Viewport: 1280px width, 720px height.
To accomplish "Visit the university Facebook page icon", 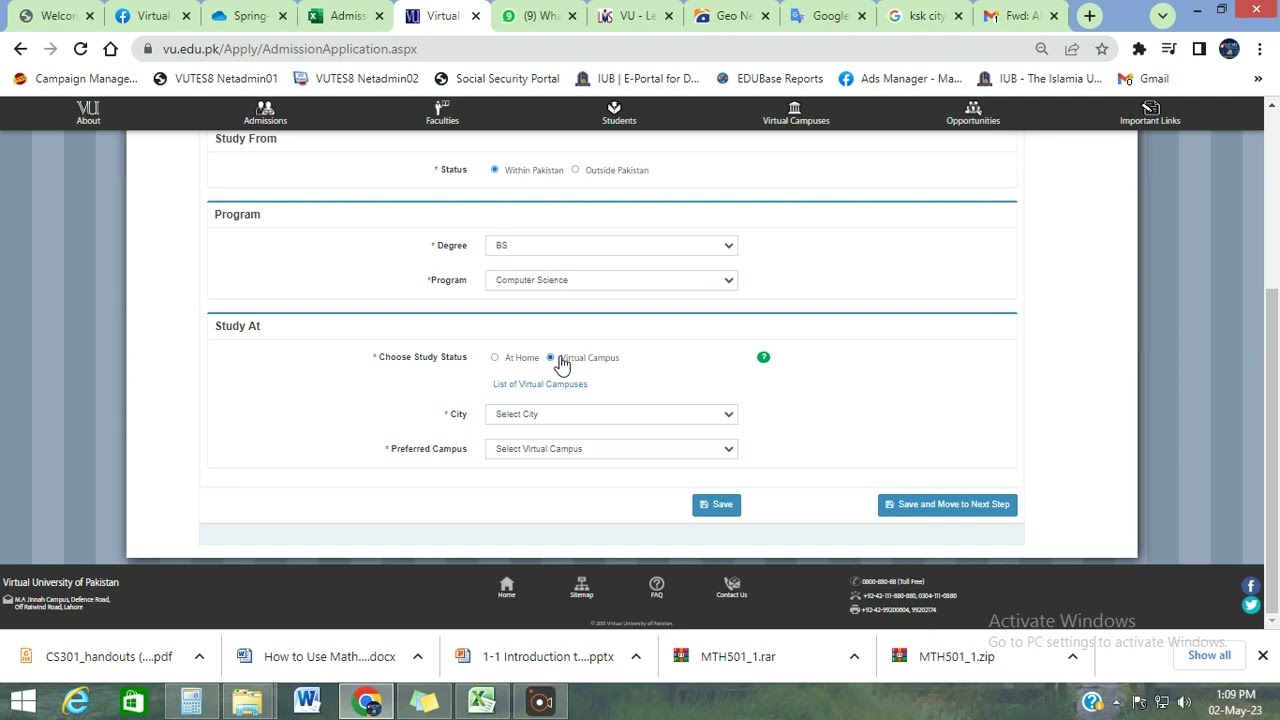I will [x=1251, y=586].
